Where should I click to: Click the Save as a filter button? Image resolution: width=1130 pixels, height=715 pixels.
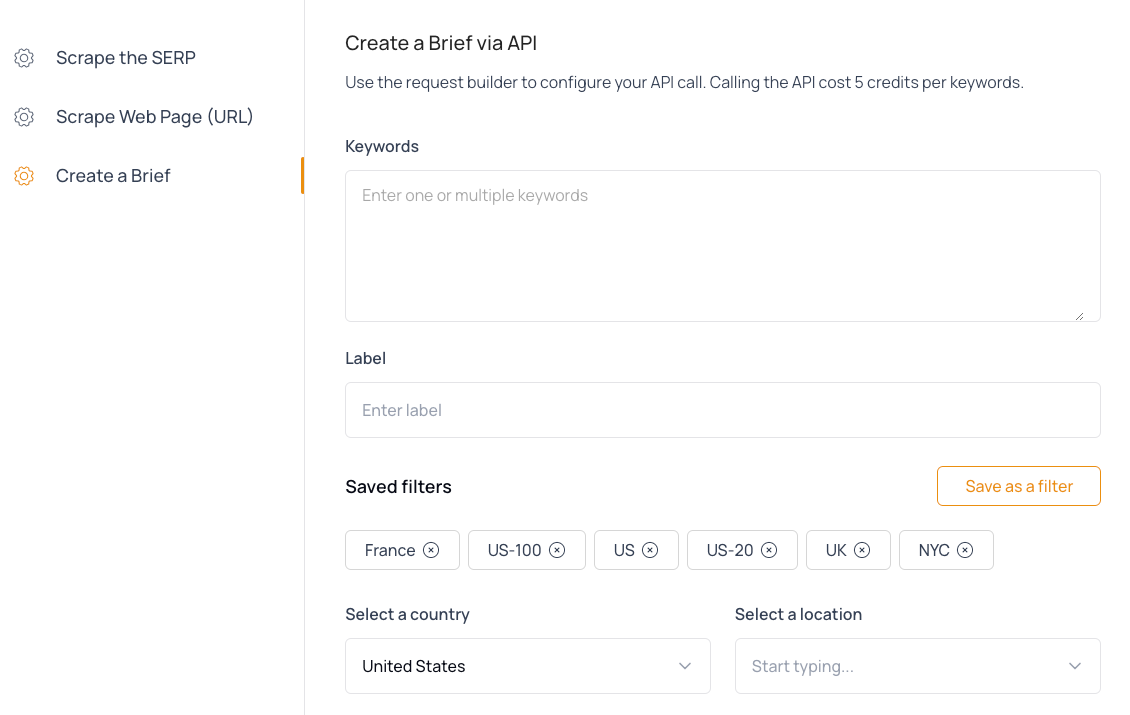1018,485
